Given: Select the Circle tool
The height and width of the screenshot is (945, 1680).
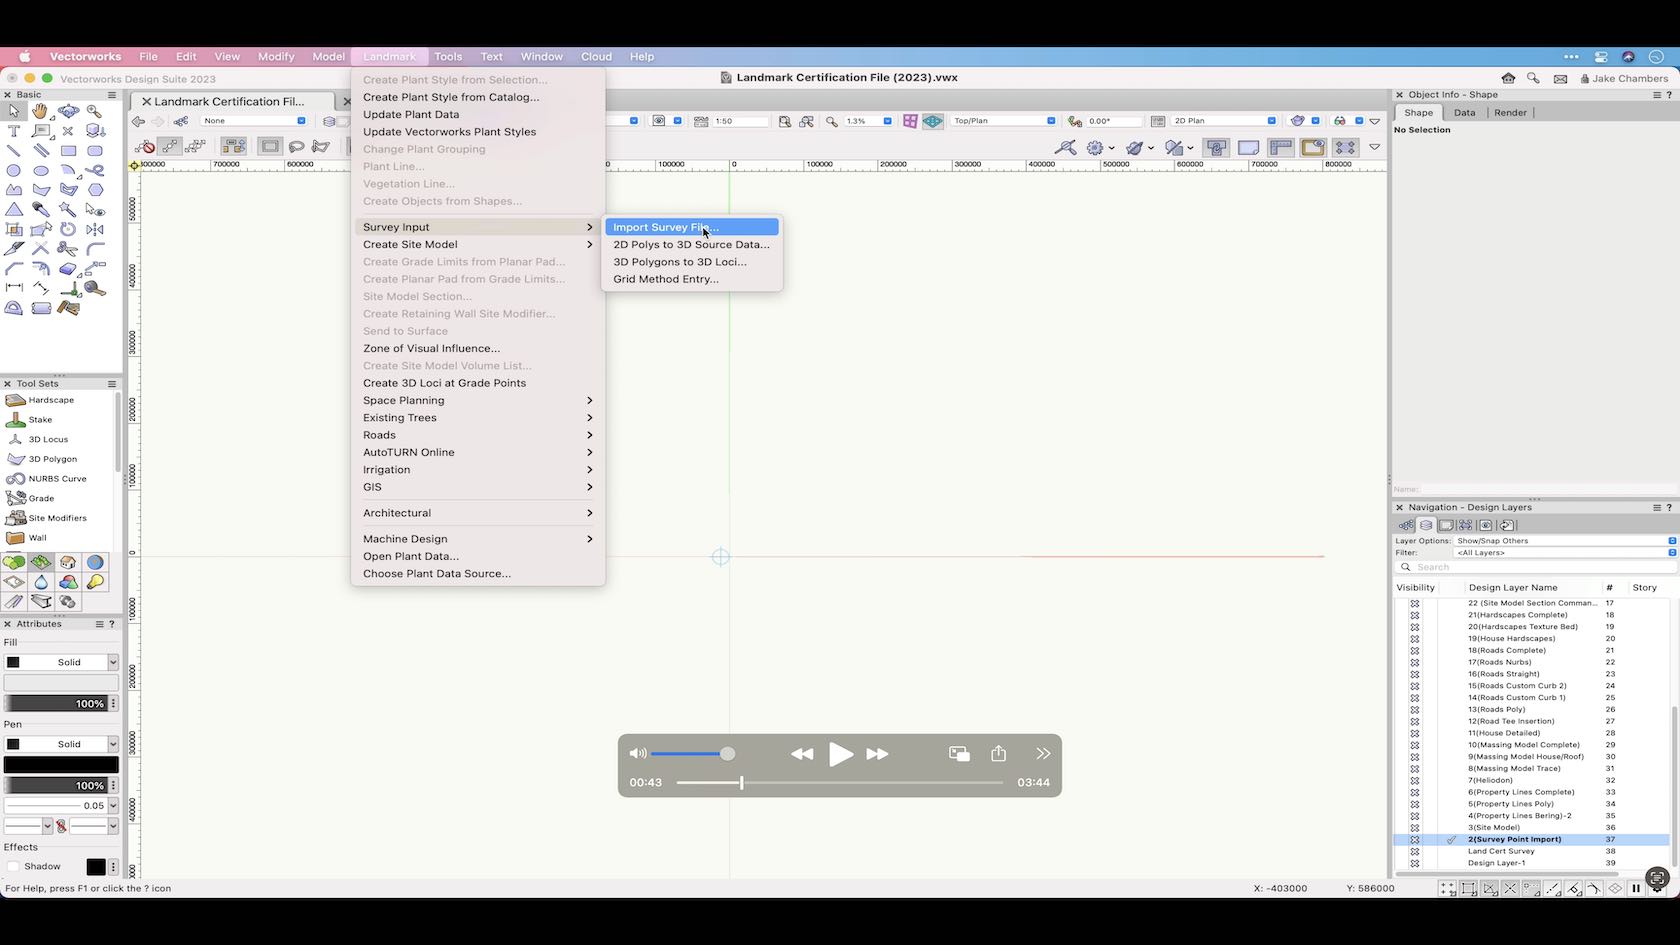Looking at the screenshot, I should tap(14, 170).
